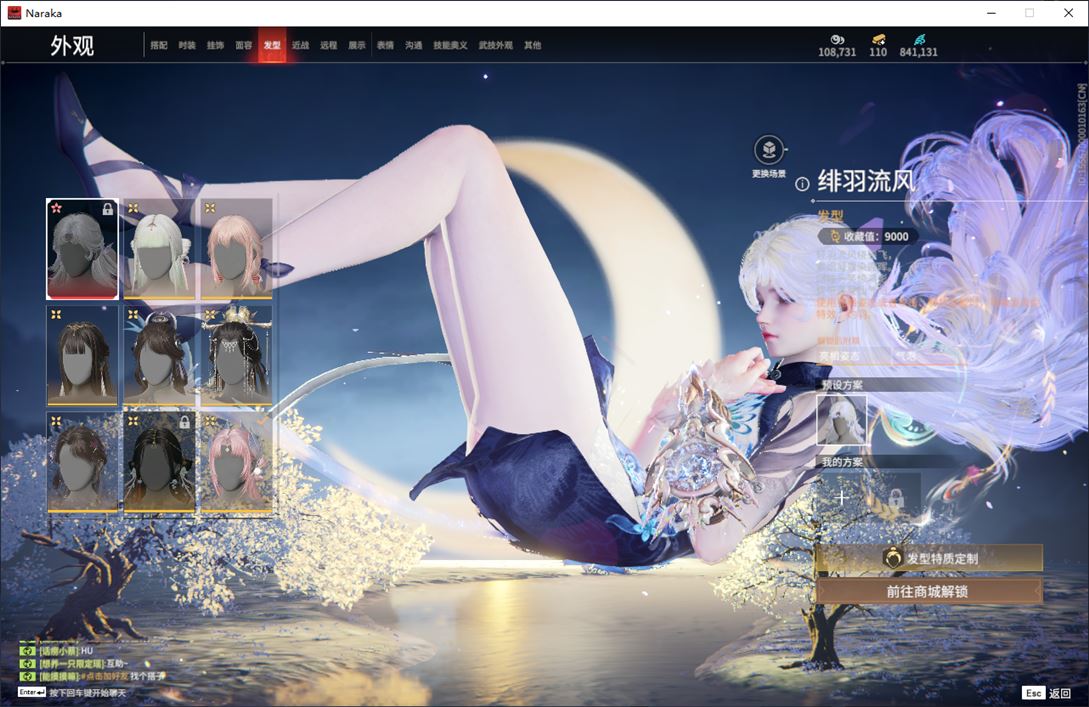This screenshot has width=1089, height=707.
Task: Open 发型特质定制 customization
Action: 929,558
